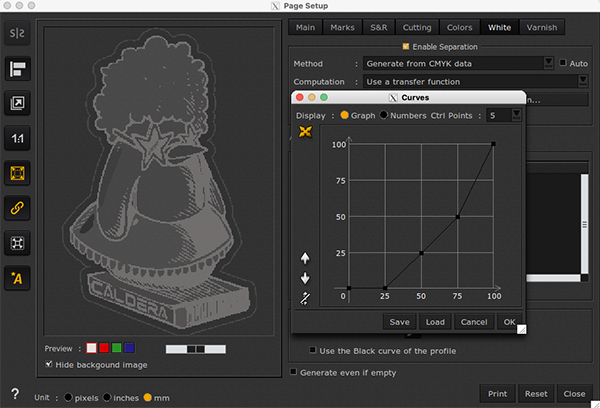This screenshot has height=408, width=600.
Task: Click the Curves window resize grip
Action: tap(522, 329)
